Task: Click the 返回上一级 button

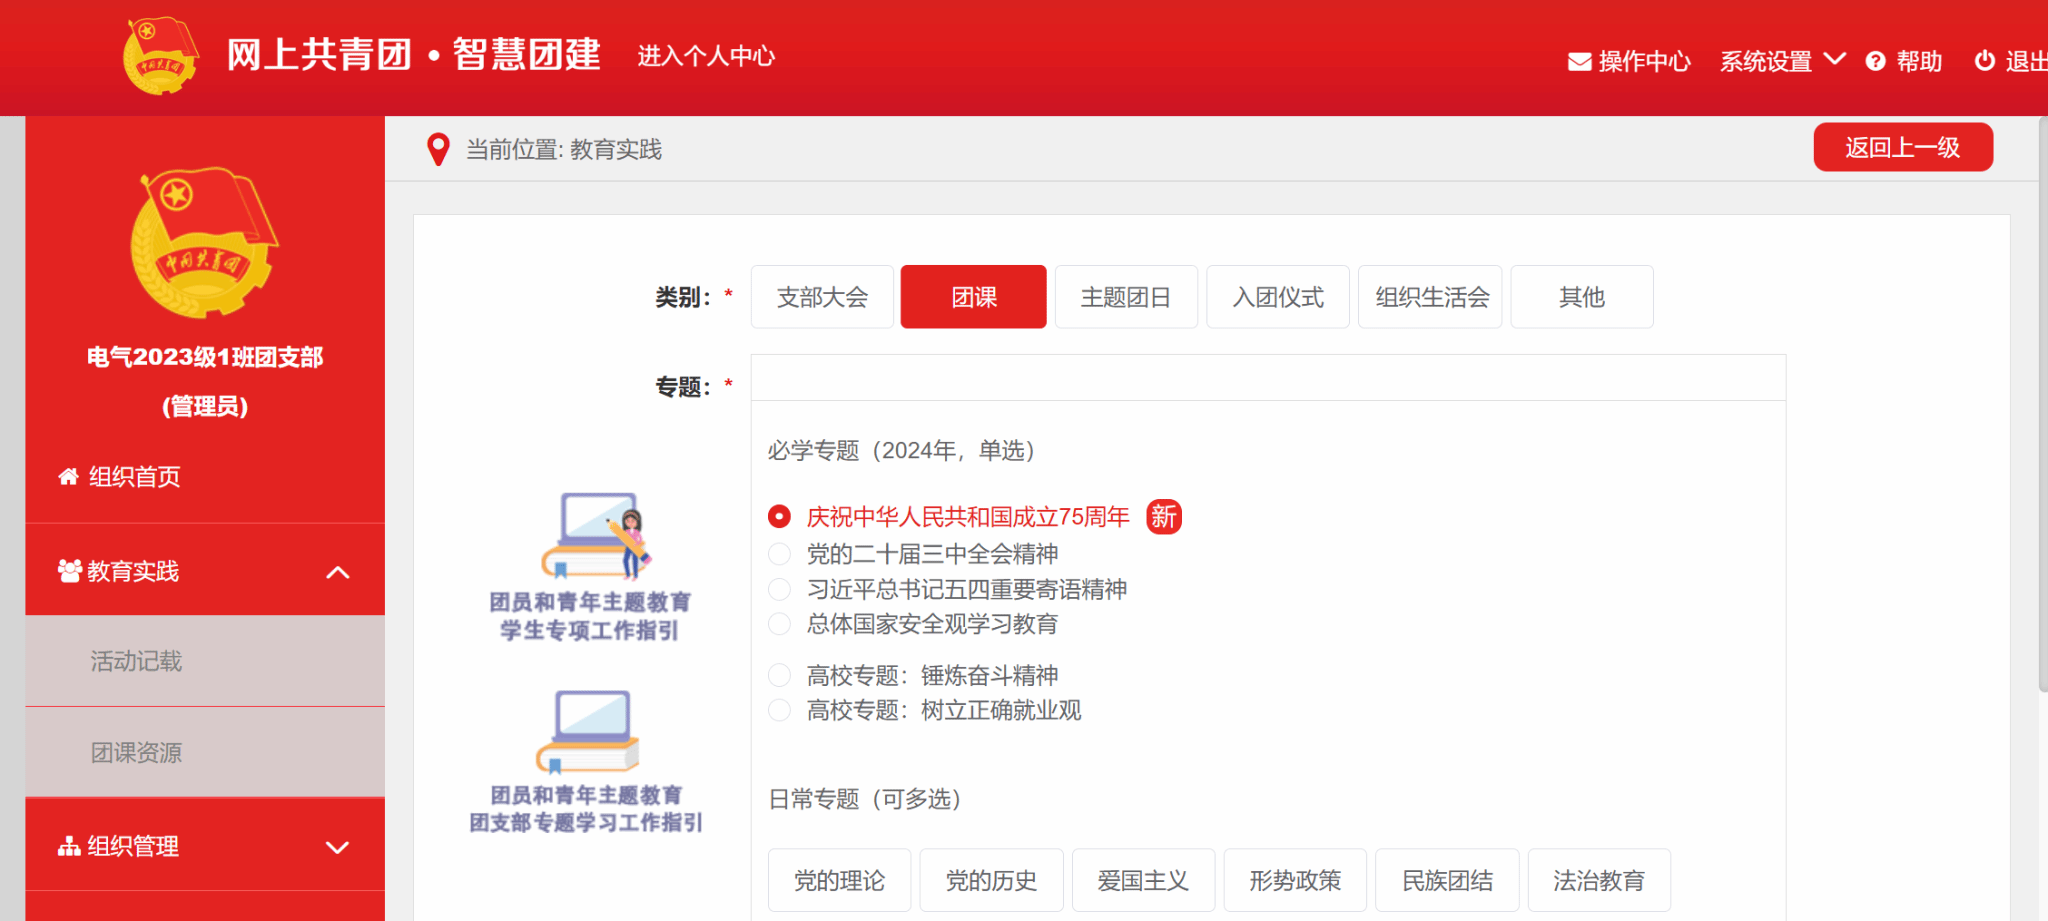Action: coord(1902,148)
